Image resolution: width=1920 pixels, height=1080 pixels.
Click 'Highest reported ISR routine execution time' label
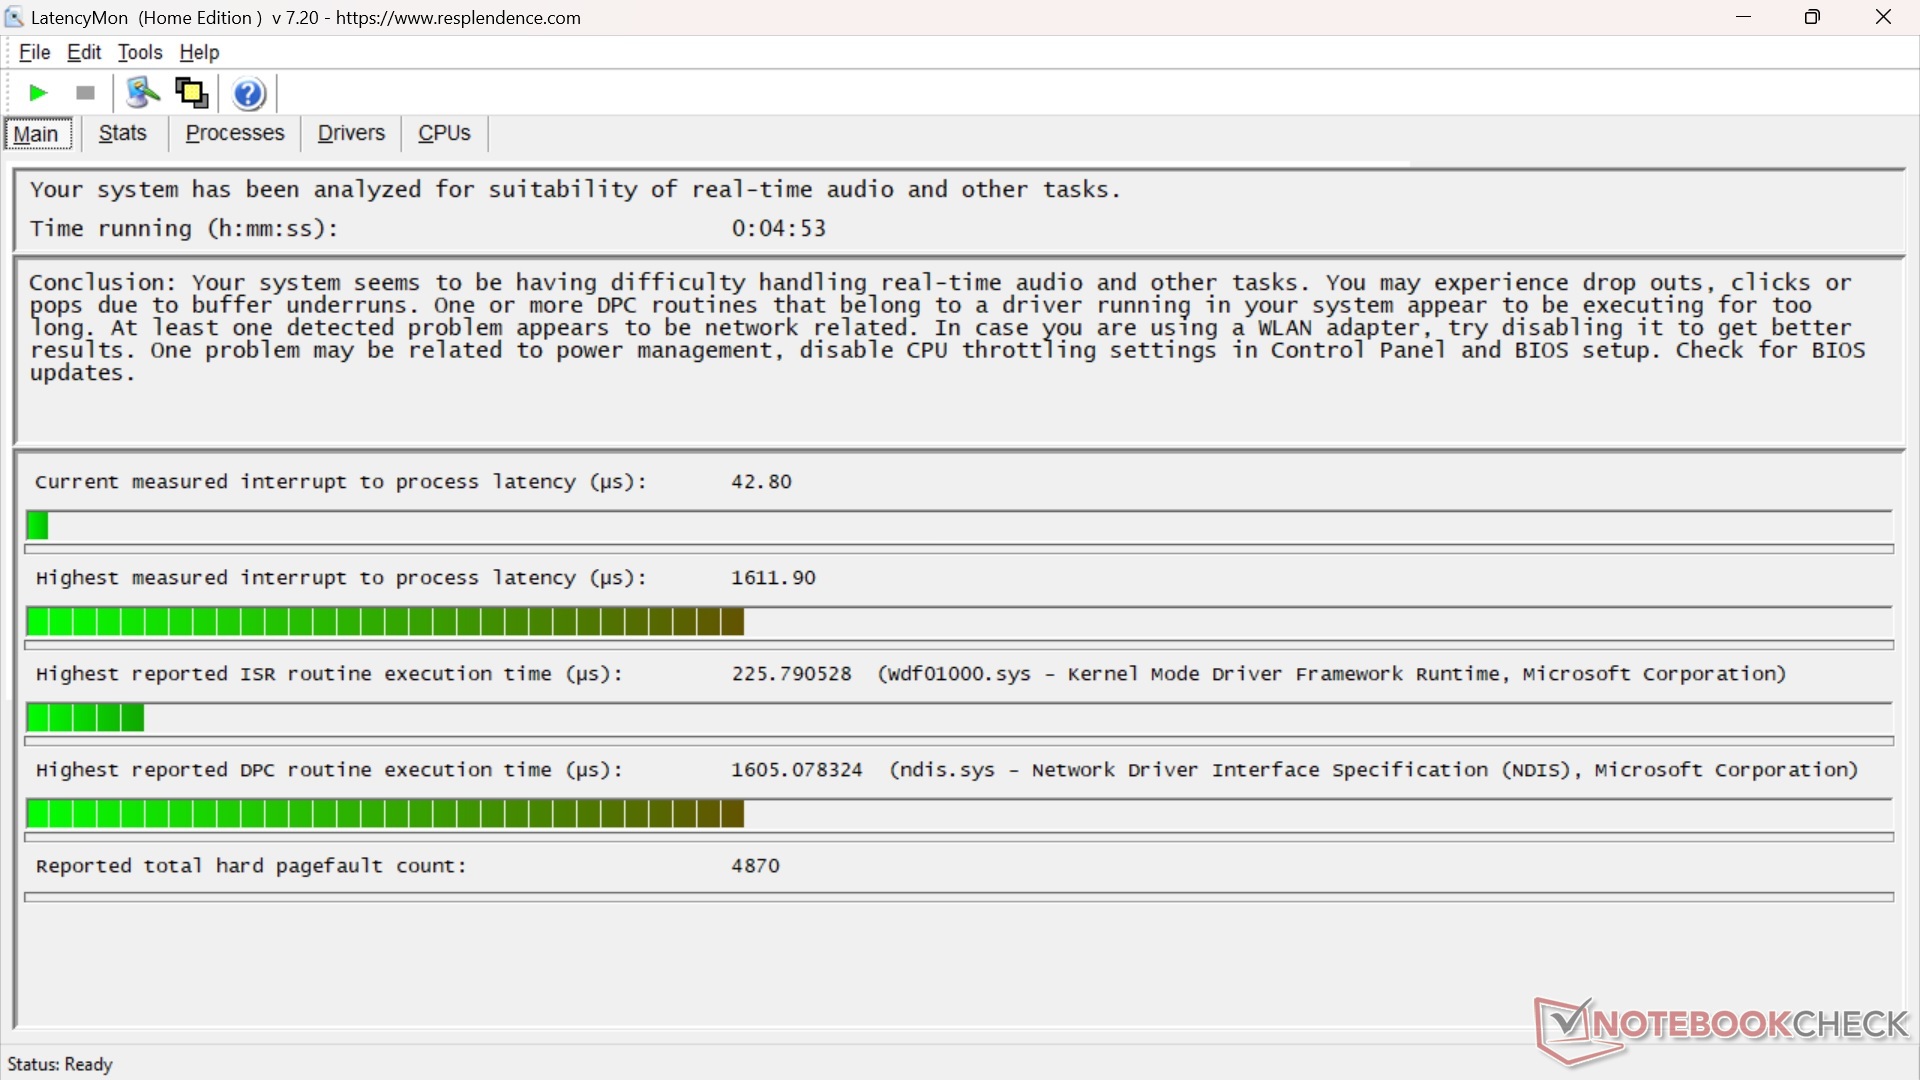point(329,674)
